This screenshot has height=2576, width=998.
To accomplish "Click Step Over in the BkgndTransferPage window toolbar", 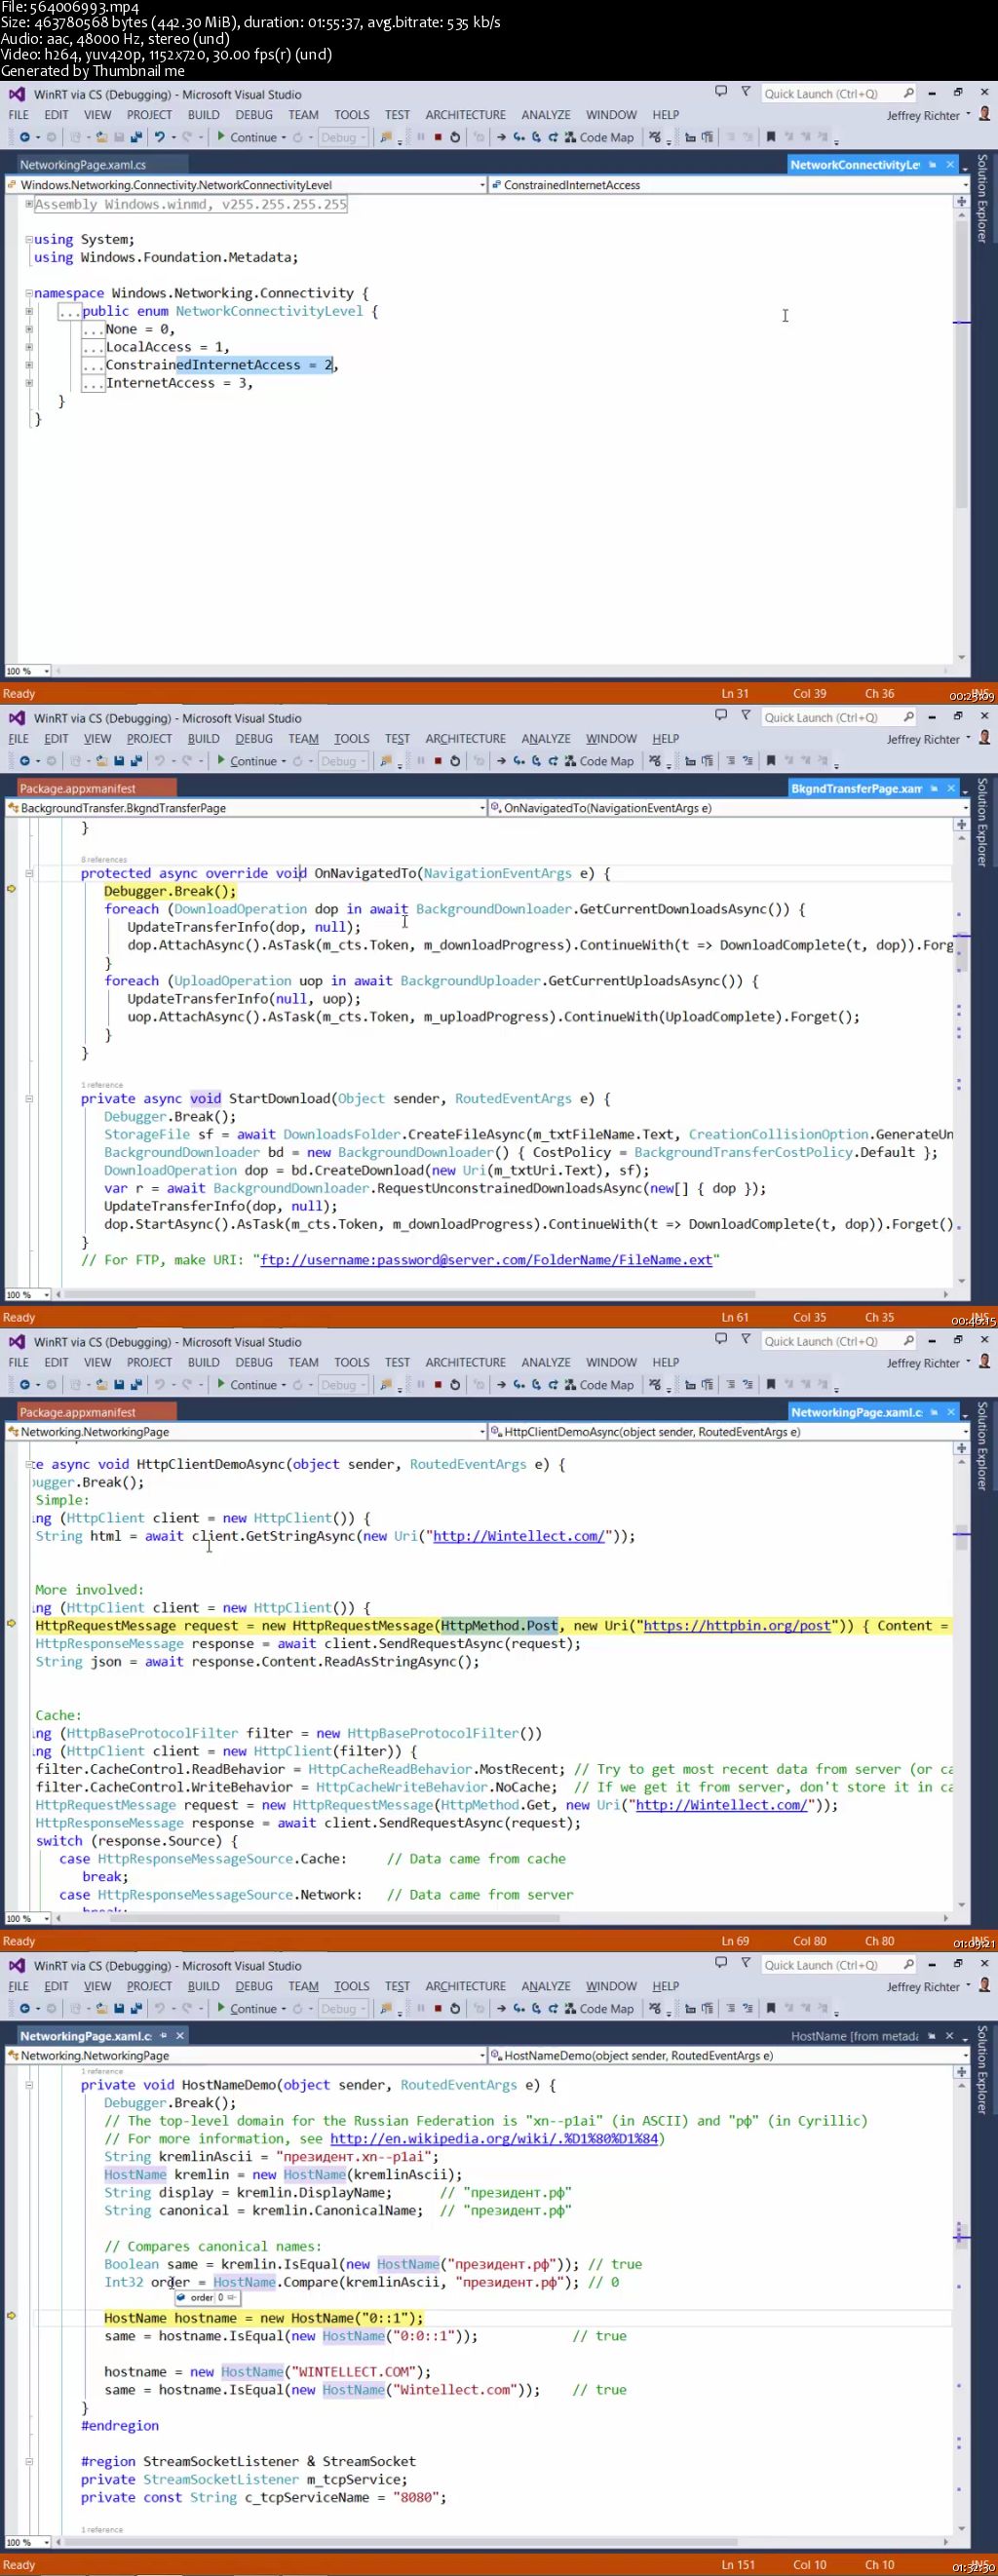I will click(536, 761).
